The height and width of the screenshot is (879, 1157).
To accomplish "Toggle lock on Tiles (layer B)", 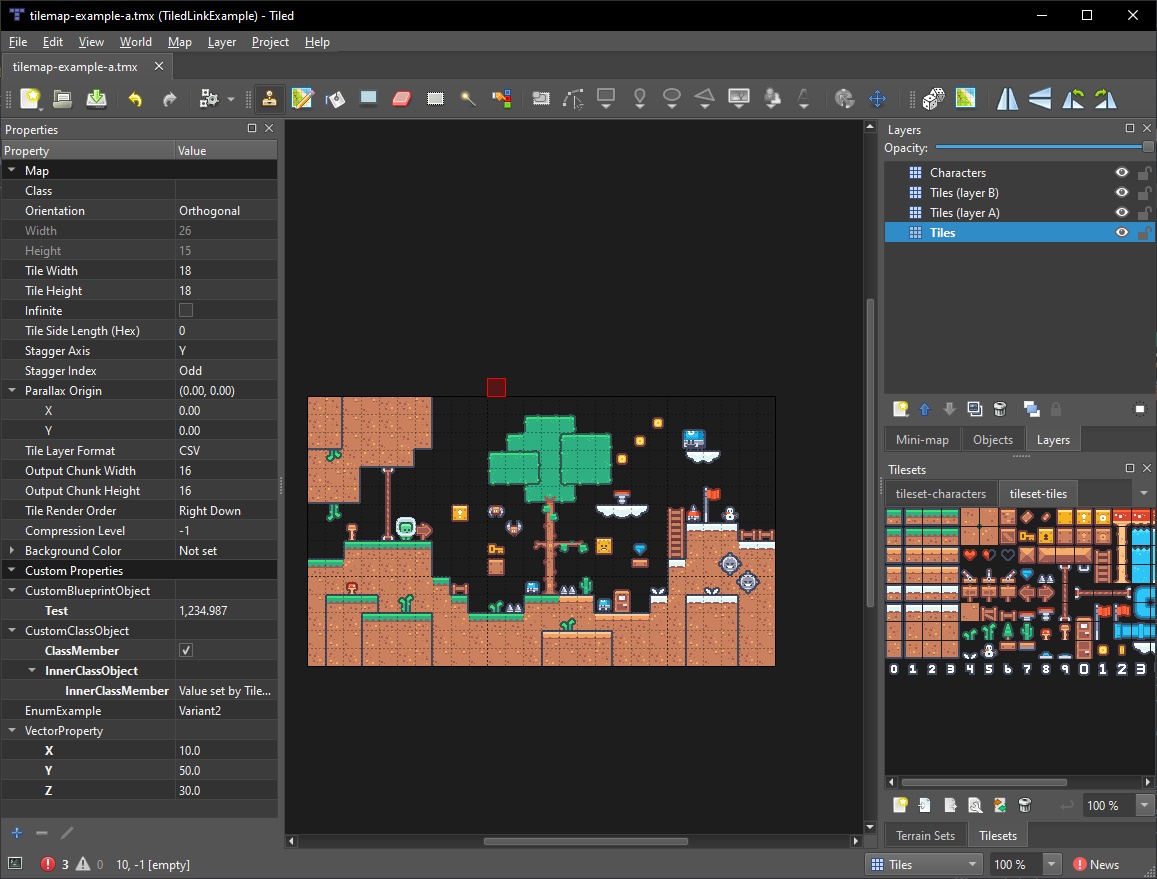I will (x=1144, y=193).
